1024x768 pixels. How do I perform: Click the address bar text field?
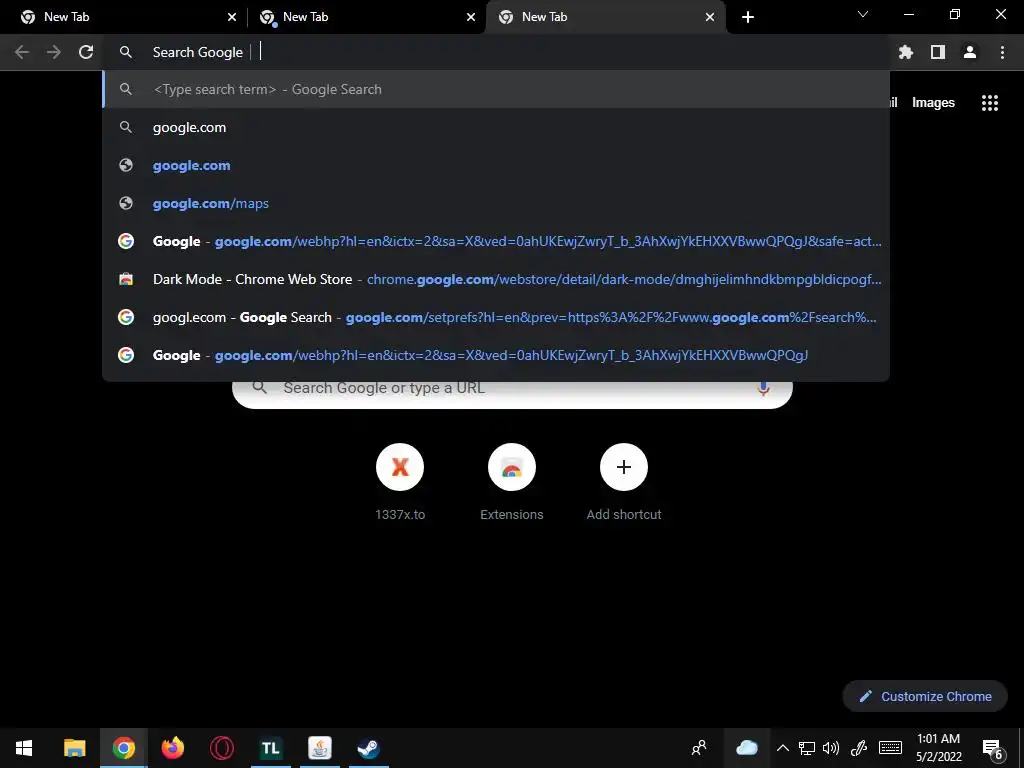pos(496,52)
